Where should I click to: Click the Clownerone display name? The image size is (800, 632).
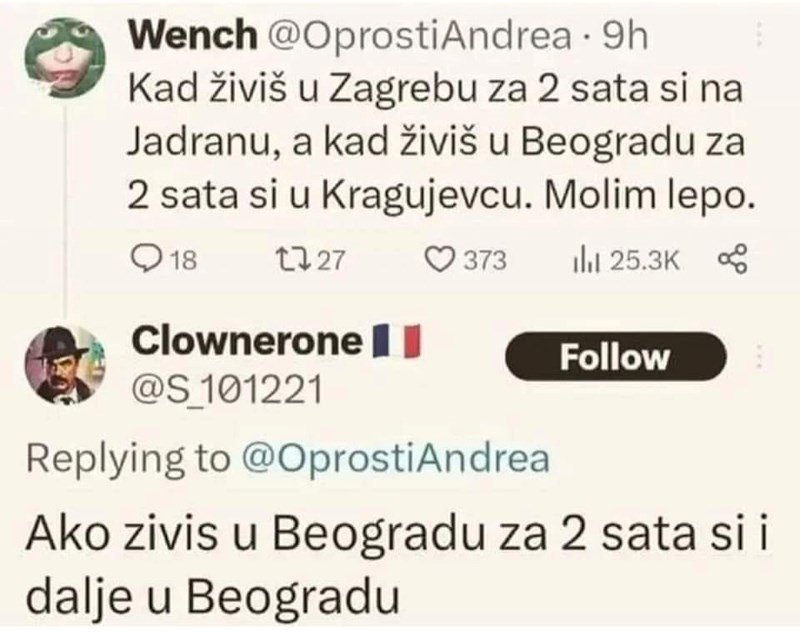[x=246, y=341]
